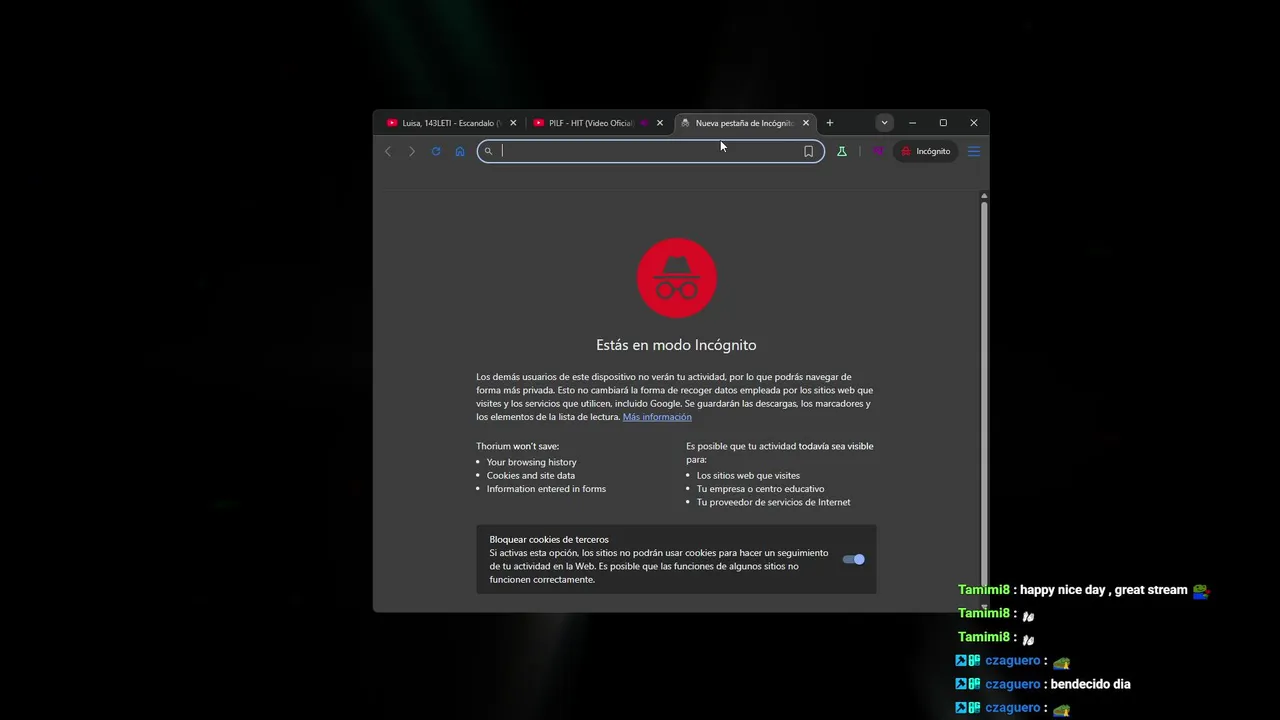Open the home page via house icon
This screenshot has height=720, width=1280.
pyautogui.click(x=460, y=151)
